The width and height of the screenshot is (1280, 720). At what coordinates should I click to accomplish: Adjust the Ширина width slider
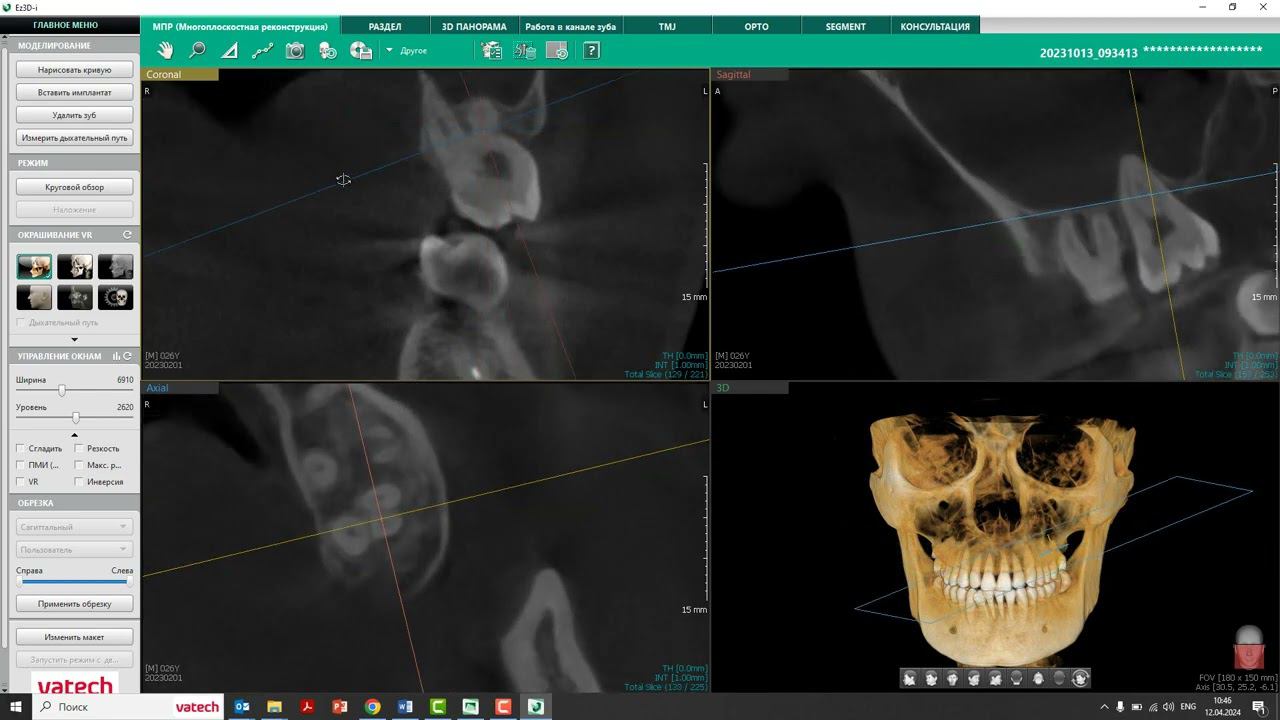tap(62, 390)
